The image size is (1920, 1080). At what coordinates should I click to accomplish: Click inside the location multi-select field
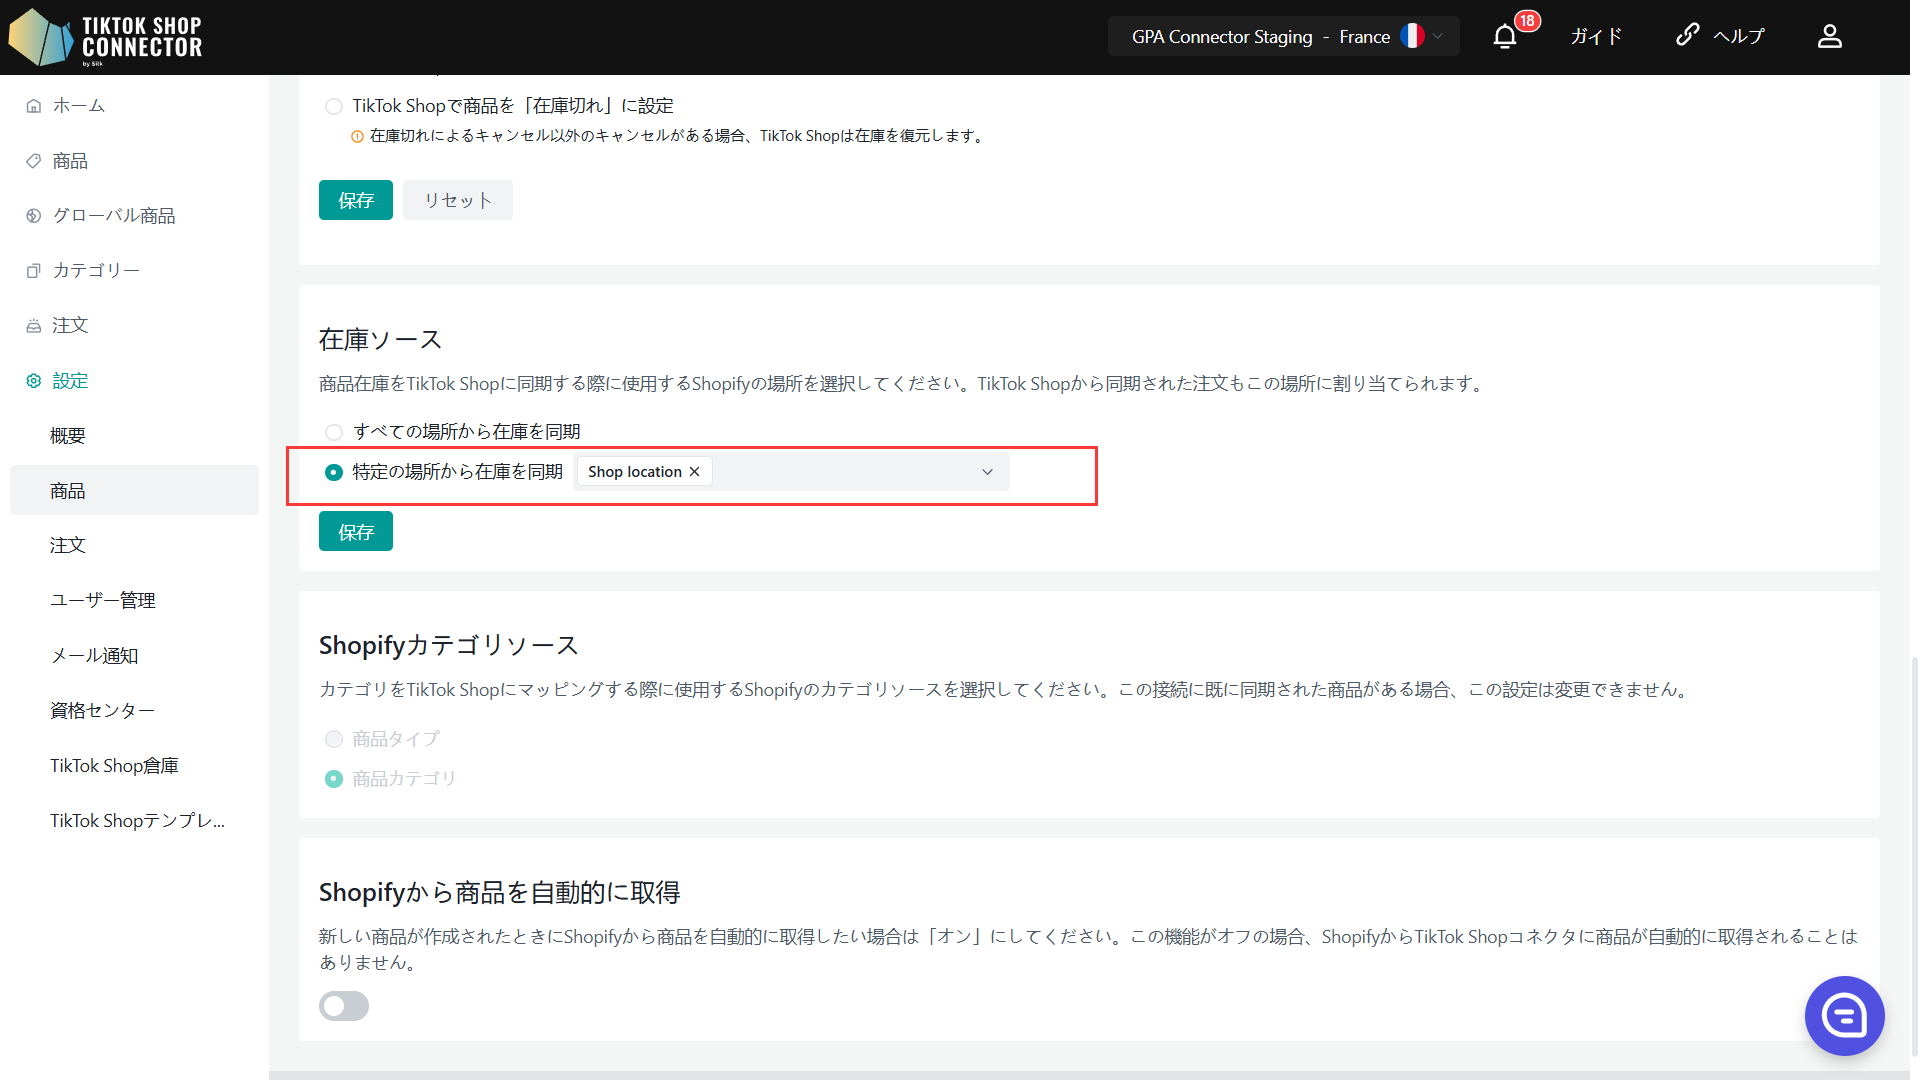coord(792,472)
